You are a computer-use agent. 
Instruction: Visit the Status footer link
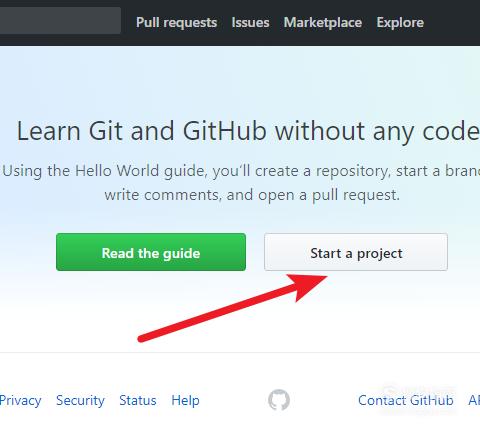point(138,400)
